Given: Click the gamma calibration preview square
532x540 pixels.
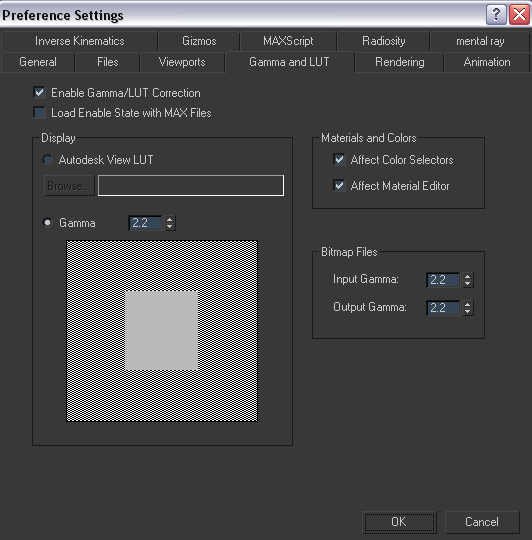Looking at the screenshot, I should [x=162, y=331].
